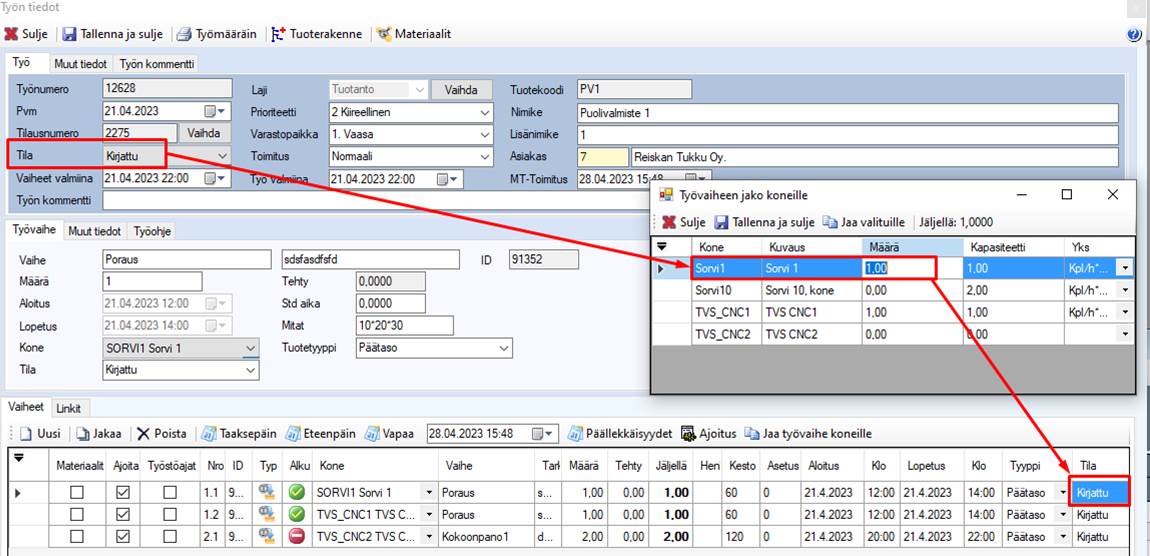Untick Ajoita checkbox for Kokoonpano1 row

123,537
